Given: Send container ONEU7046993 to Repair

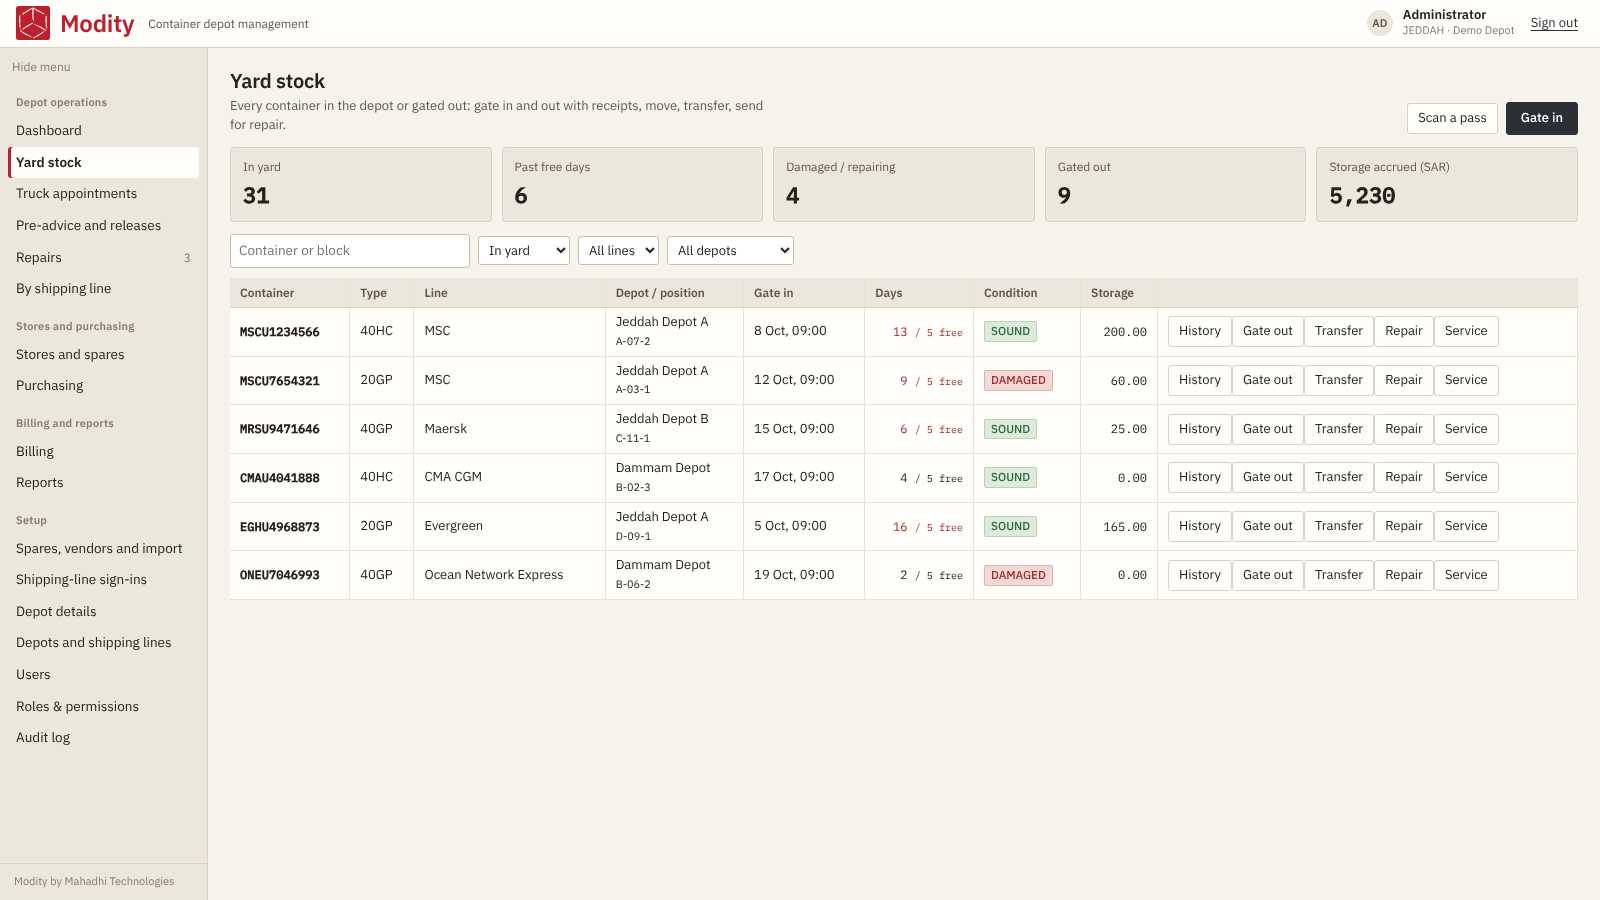Looking at the screenshot, I should (1404, 575).
